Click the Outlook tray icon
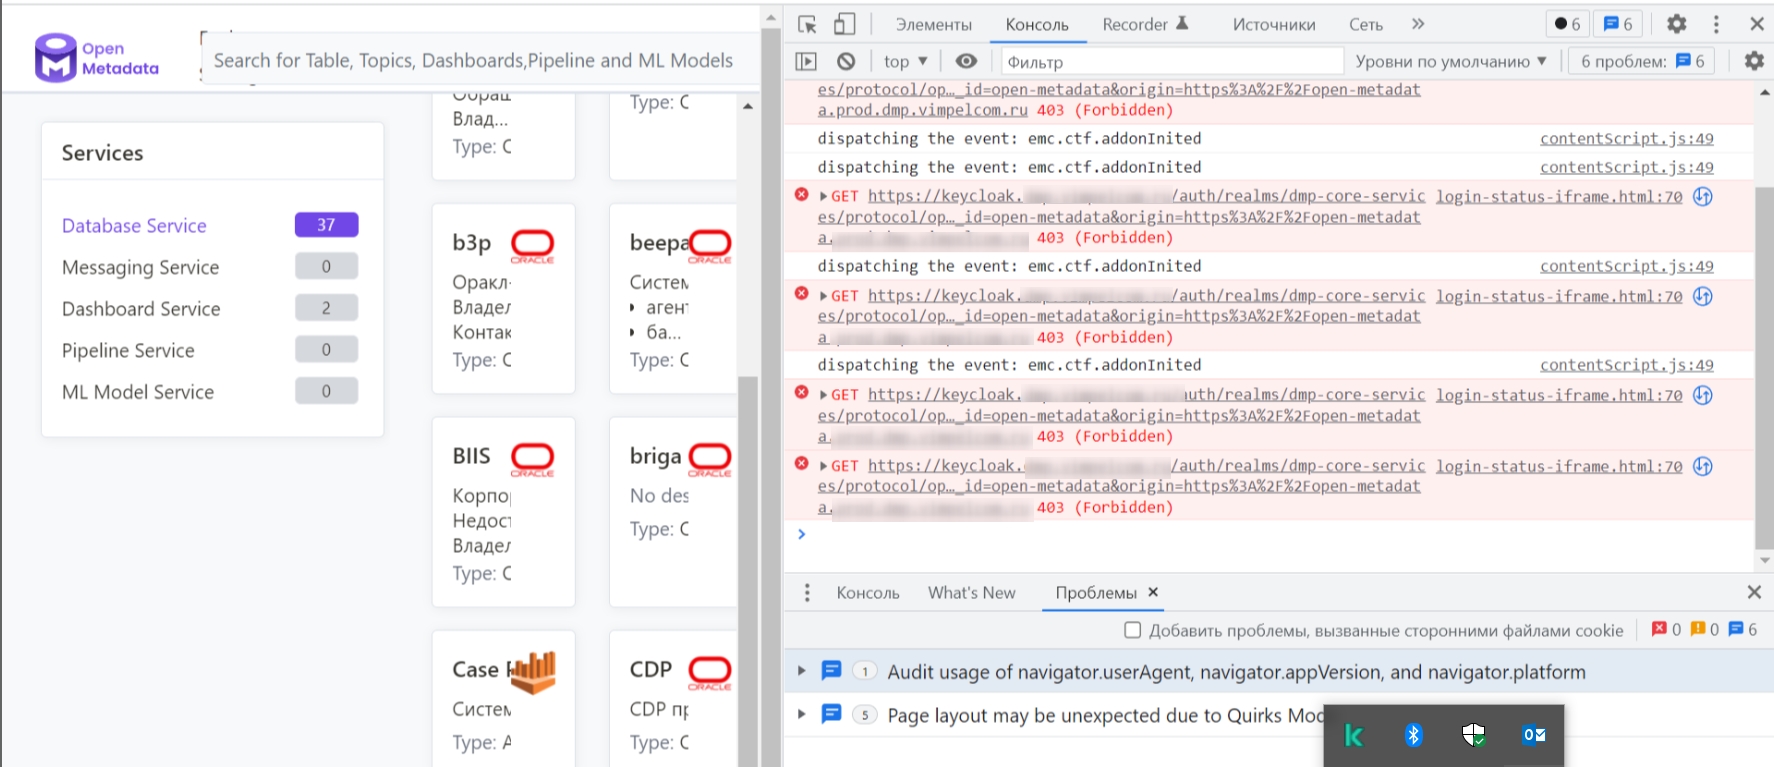Image resolution: width=1774 pixels, height=767 pixels. pos(1534,736)
